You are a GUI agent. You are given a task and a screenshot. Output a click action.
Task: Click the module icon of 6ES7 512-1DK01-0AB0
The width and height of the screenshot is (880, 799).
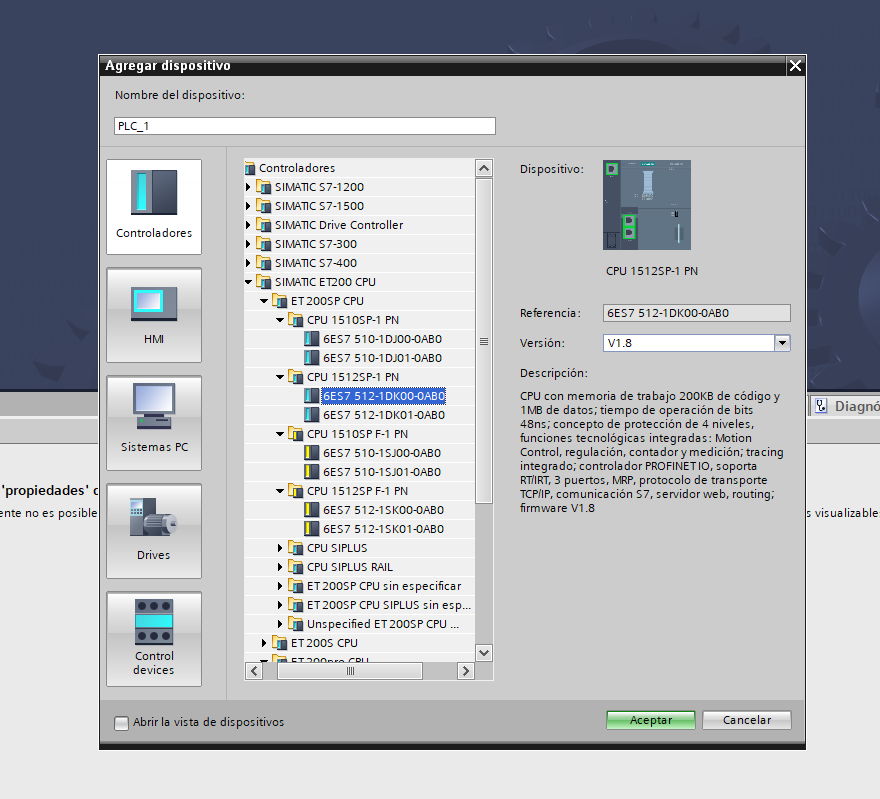click(311, 415)
